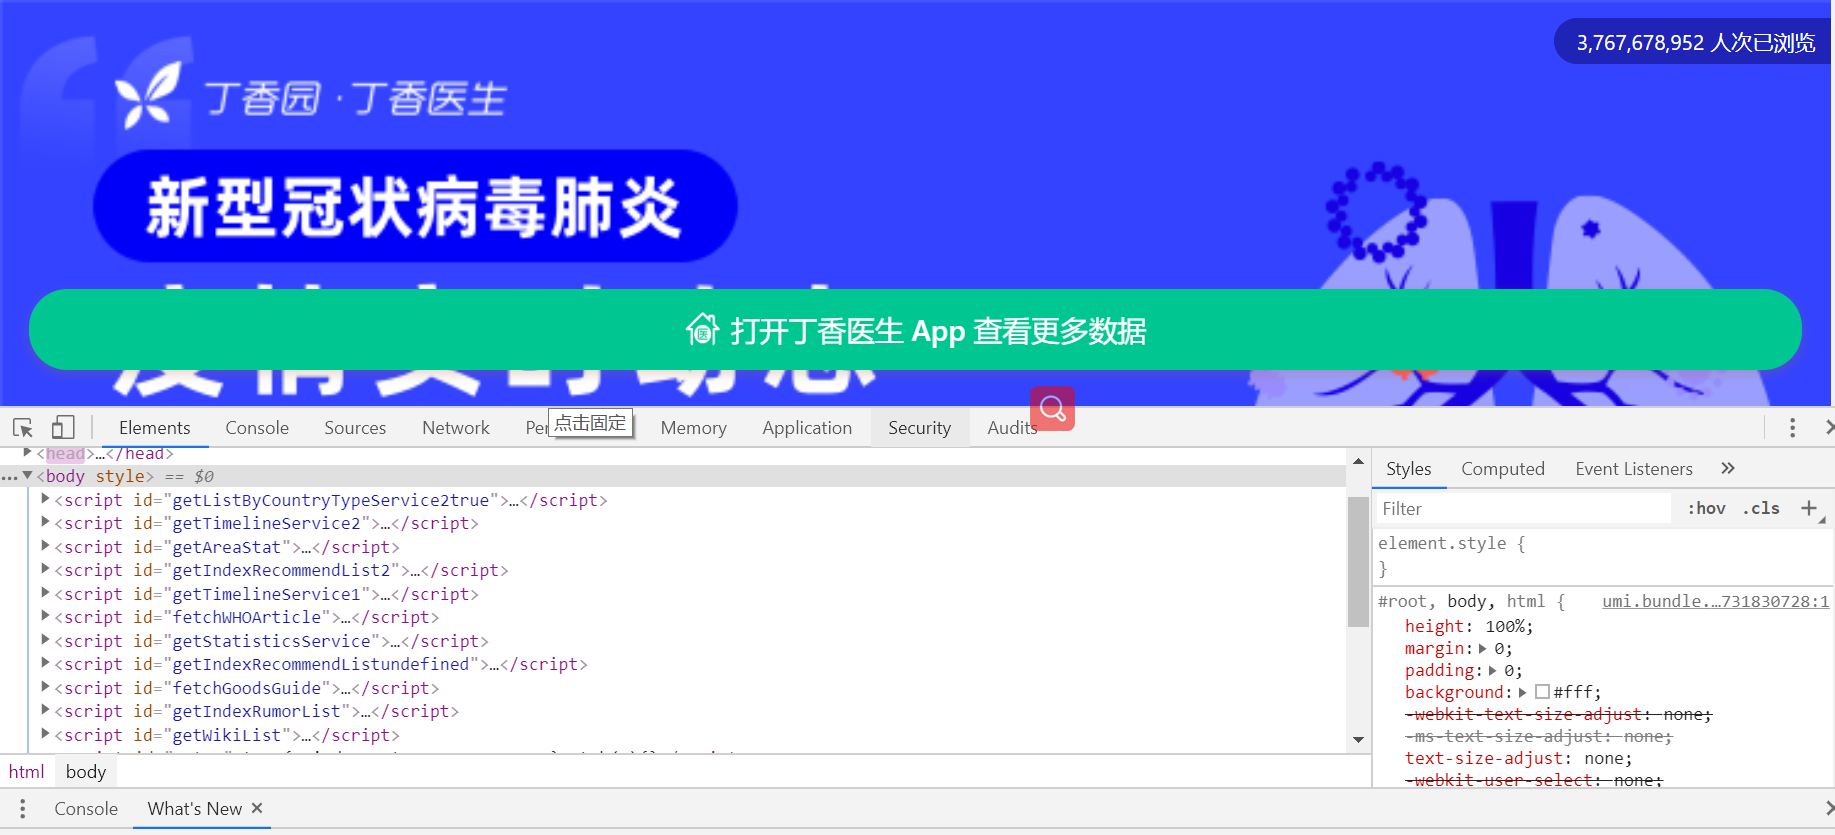1835x835 pixels.
Task: Activate the inspect element picker icon
Action: pos(23,428)
